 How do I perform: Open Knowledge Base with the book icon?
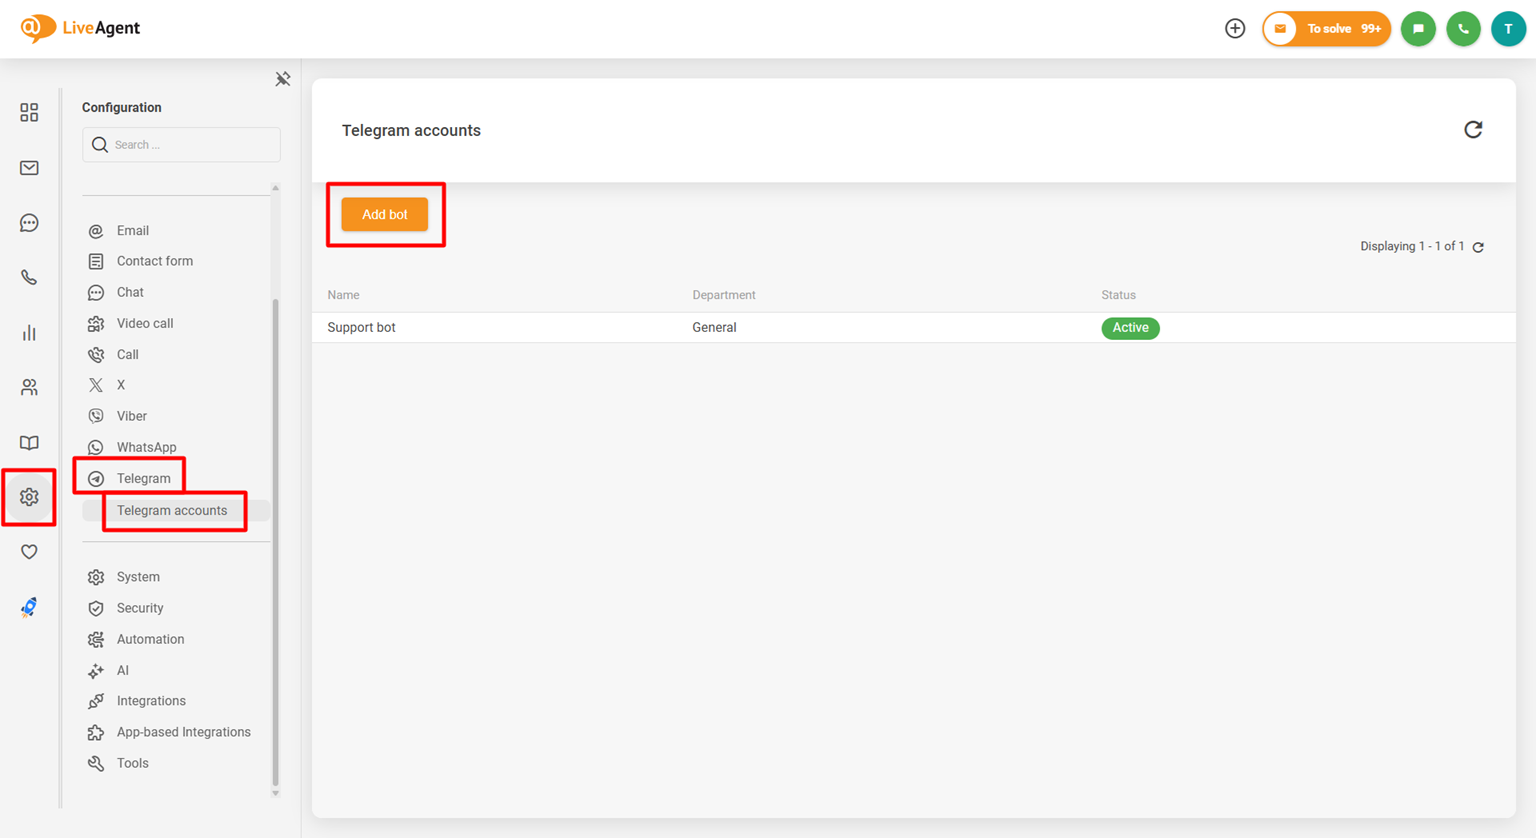[28, 442]
